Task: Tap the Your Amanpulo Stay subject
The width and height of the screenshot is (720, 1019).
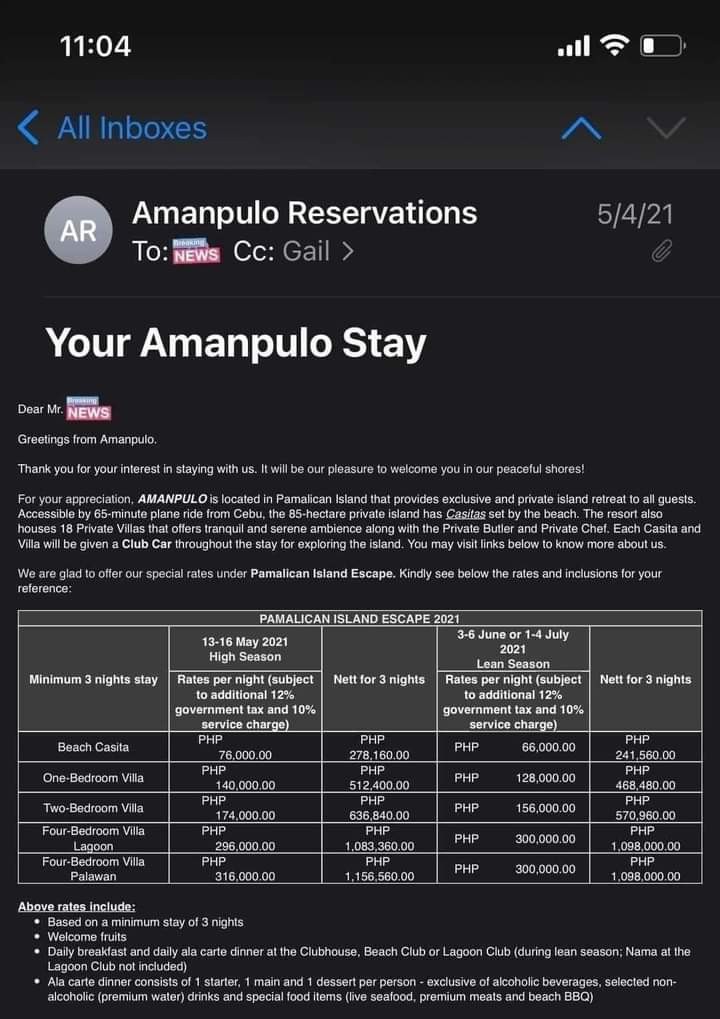Action: tap(236, 343)
